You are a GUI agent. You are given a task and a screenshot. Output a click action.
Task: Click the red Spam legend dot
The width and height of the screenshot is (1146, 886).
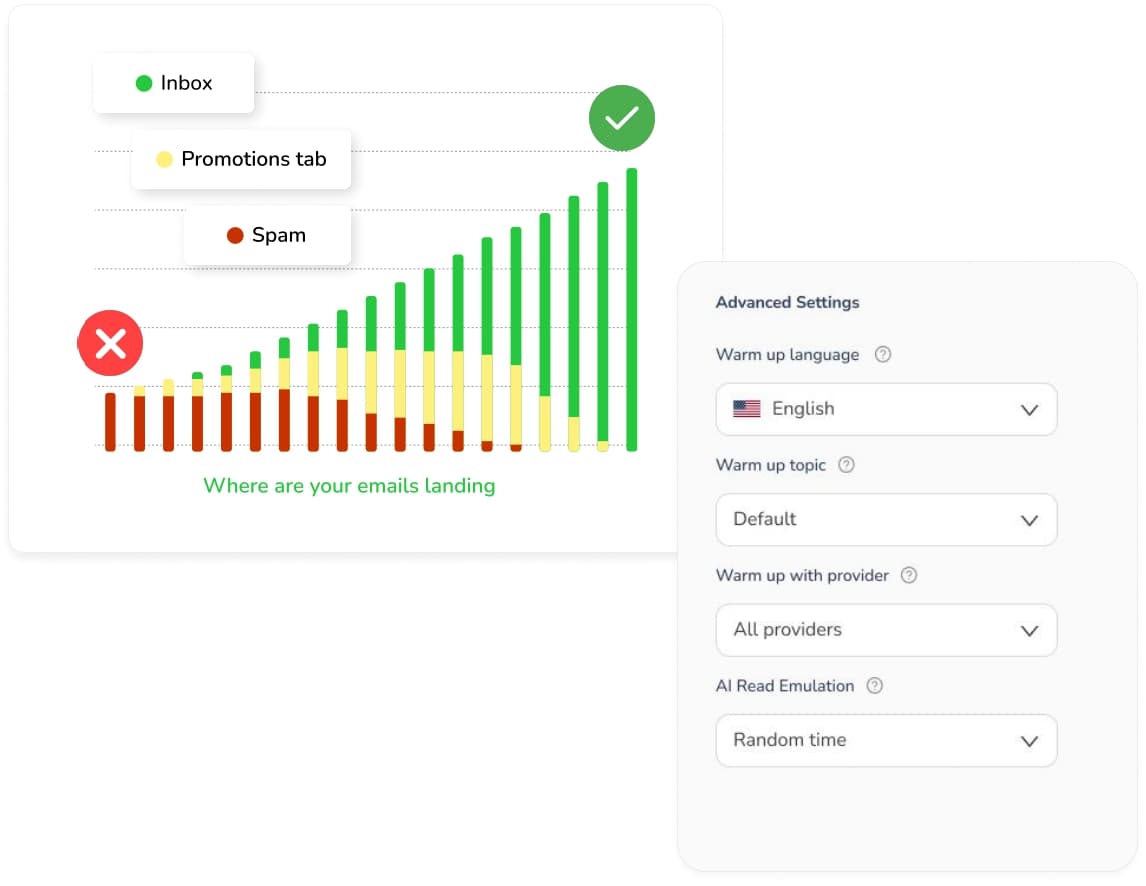[235, 236]
